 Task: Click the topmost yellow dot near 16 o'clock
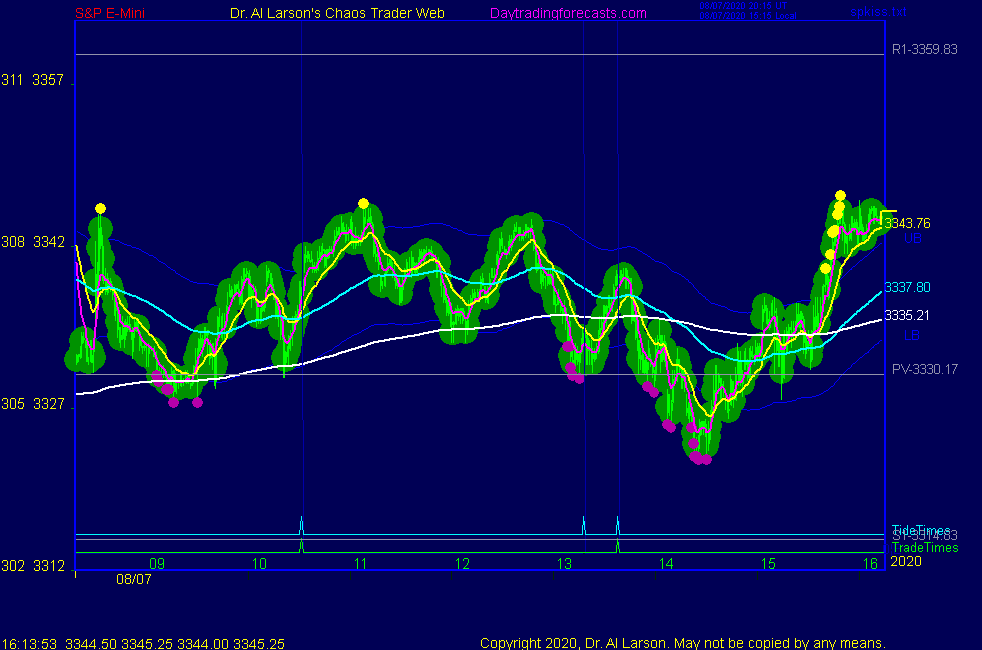click(x=840, y=195)
